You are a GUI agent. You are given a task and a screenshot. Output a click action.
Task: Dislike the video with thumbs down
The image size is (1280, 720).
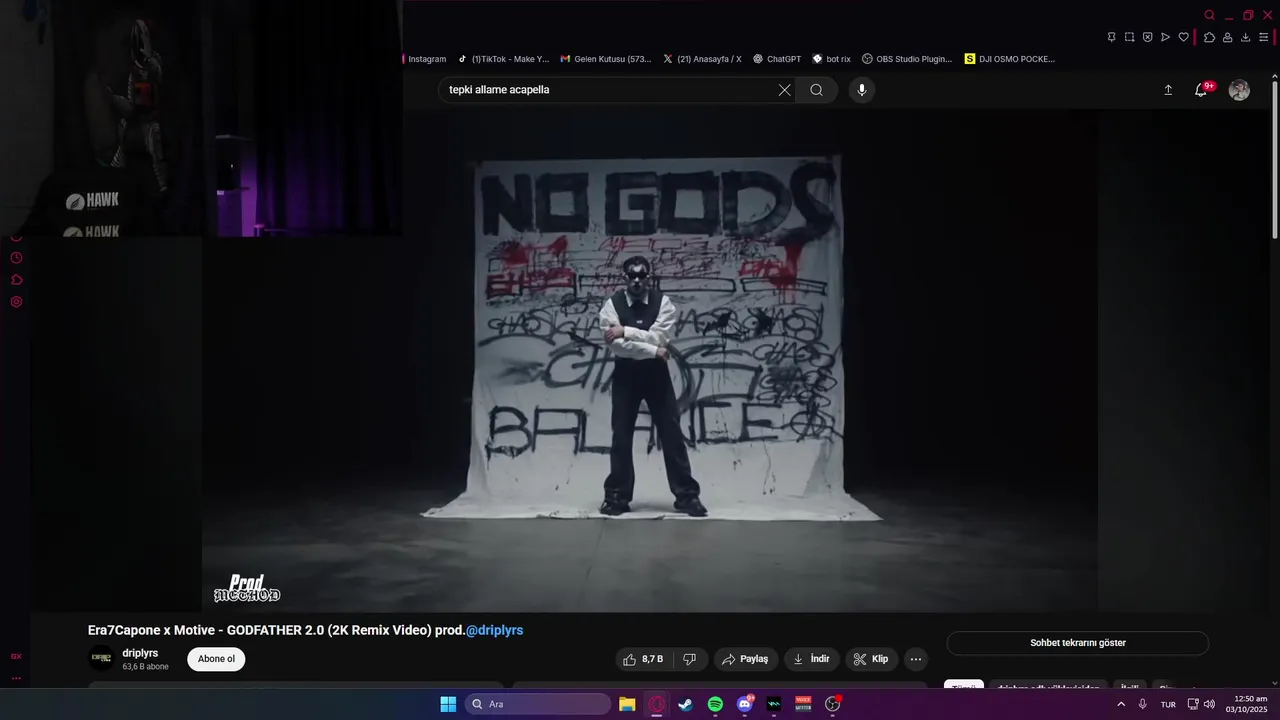coord(689,659)
